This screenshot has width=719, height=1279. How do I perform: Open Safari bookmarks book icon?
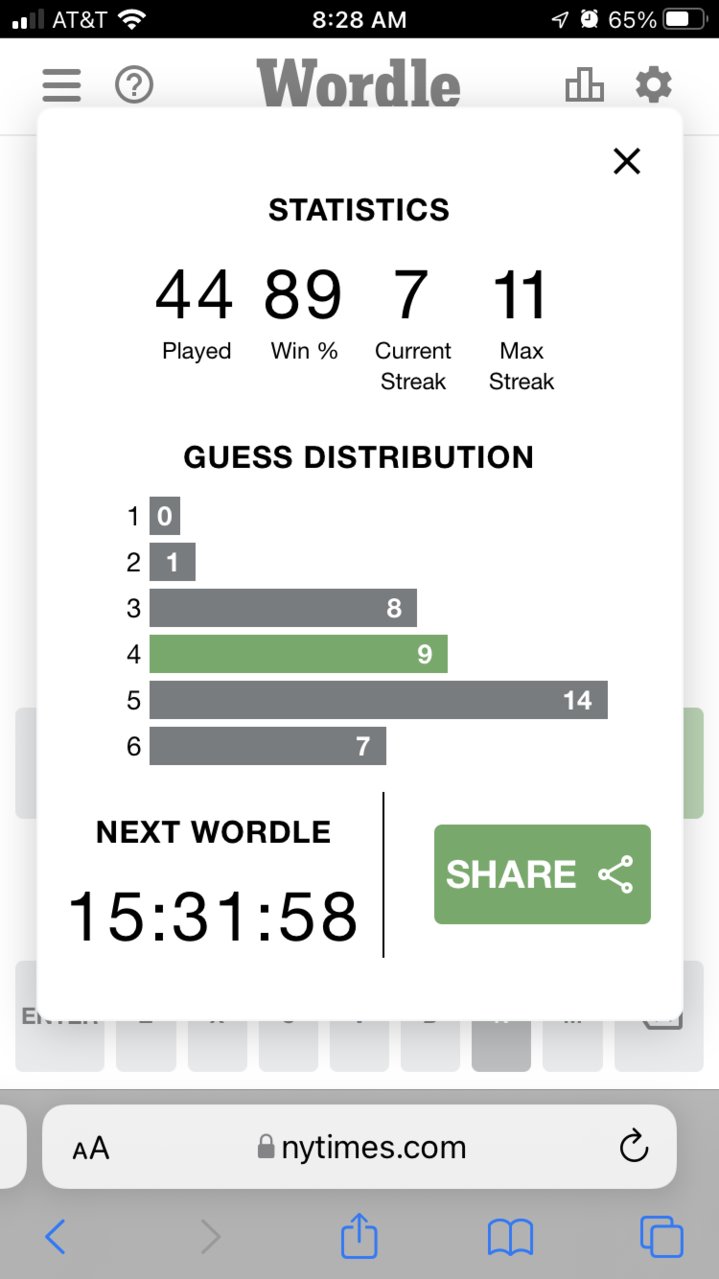(510, 1238)
